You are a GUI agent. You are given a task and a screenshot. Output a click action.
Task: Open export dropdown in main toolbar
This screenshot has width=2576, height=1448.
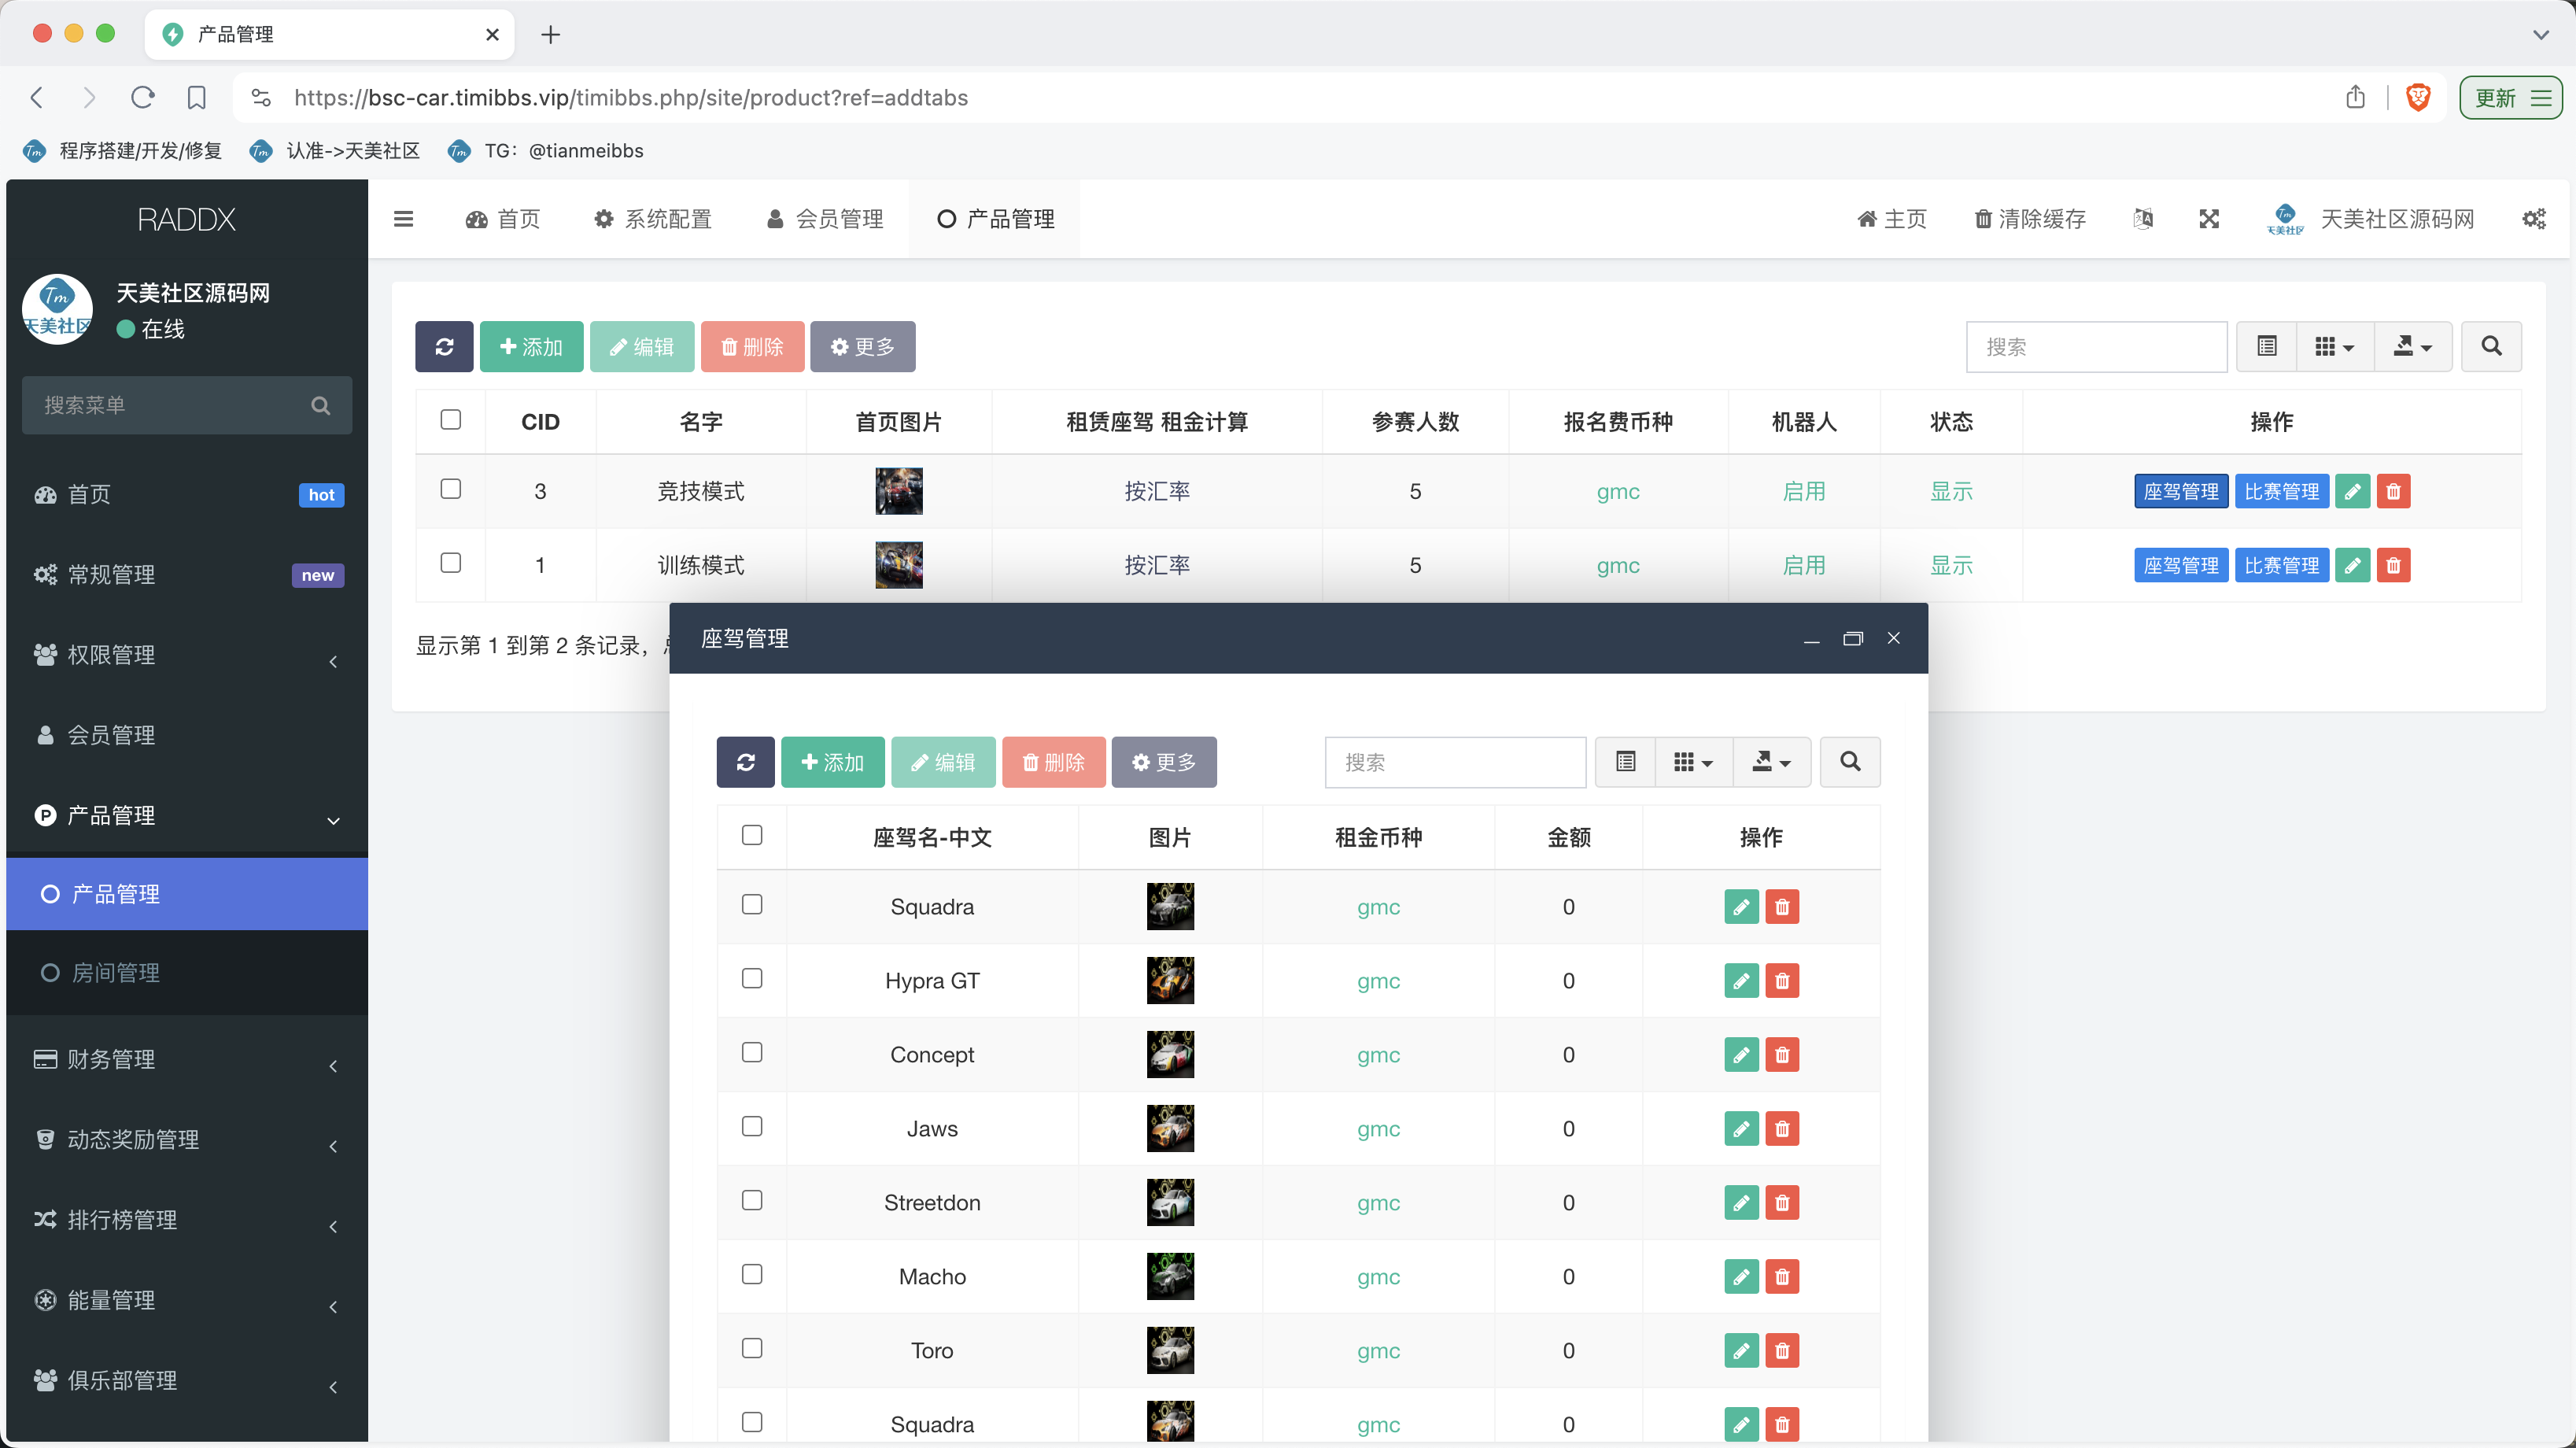(2413, 346)
